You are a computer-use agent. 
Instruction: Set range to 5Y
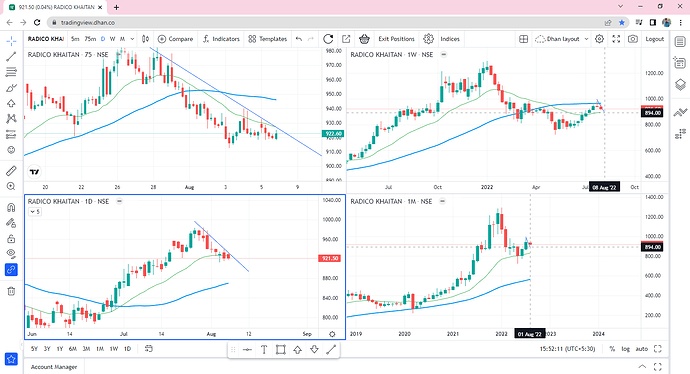[x=34, y=349]
